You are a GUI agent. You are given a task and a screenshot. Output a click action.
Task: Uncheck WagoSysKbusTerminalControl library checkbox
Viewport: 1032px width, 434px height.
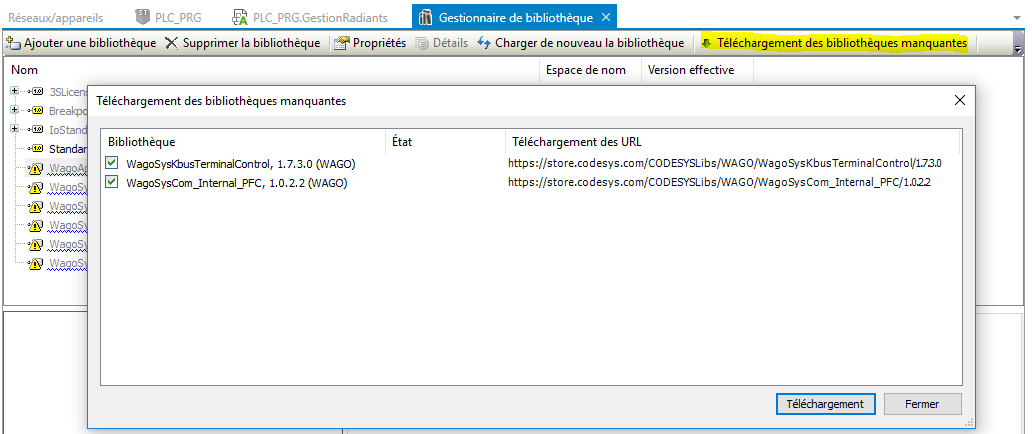(112, 163)
